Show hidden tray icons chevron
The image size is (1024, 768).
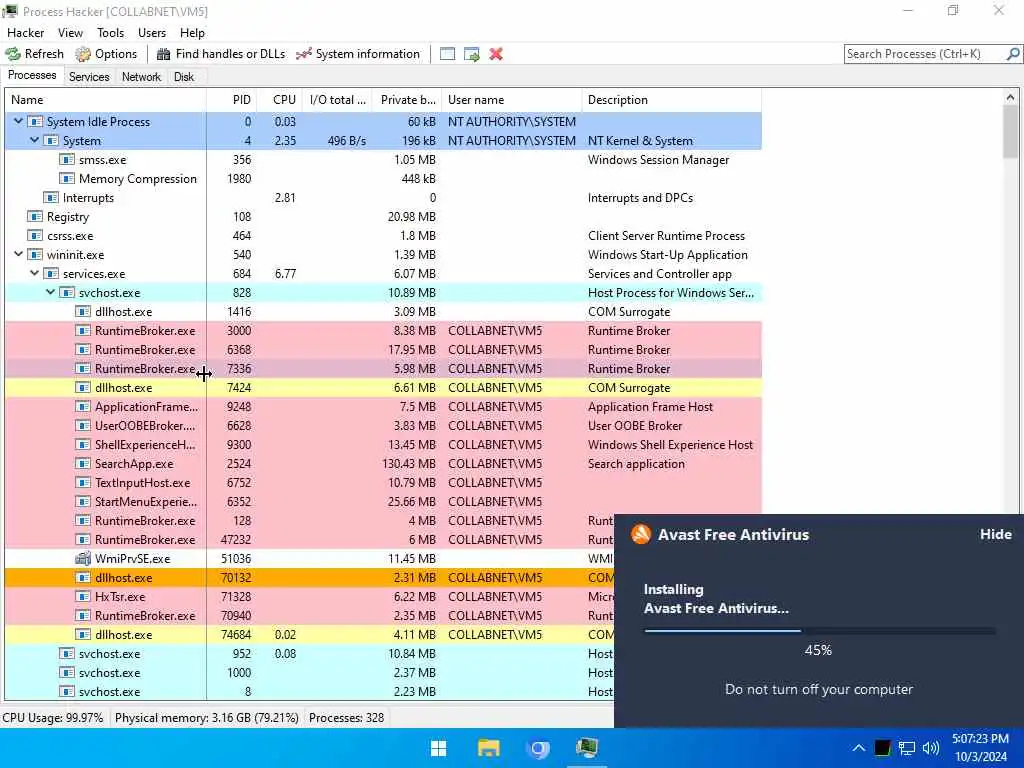point(859,748)
